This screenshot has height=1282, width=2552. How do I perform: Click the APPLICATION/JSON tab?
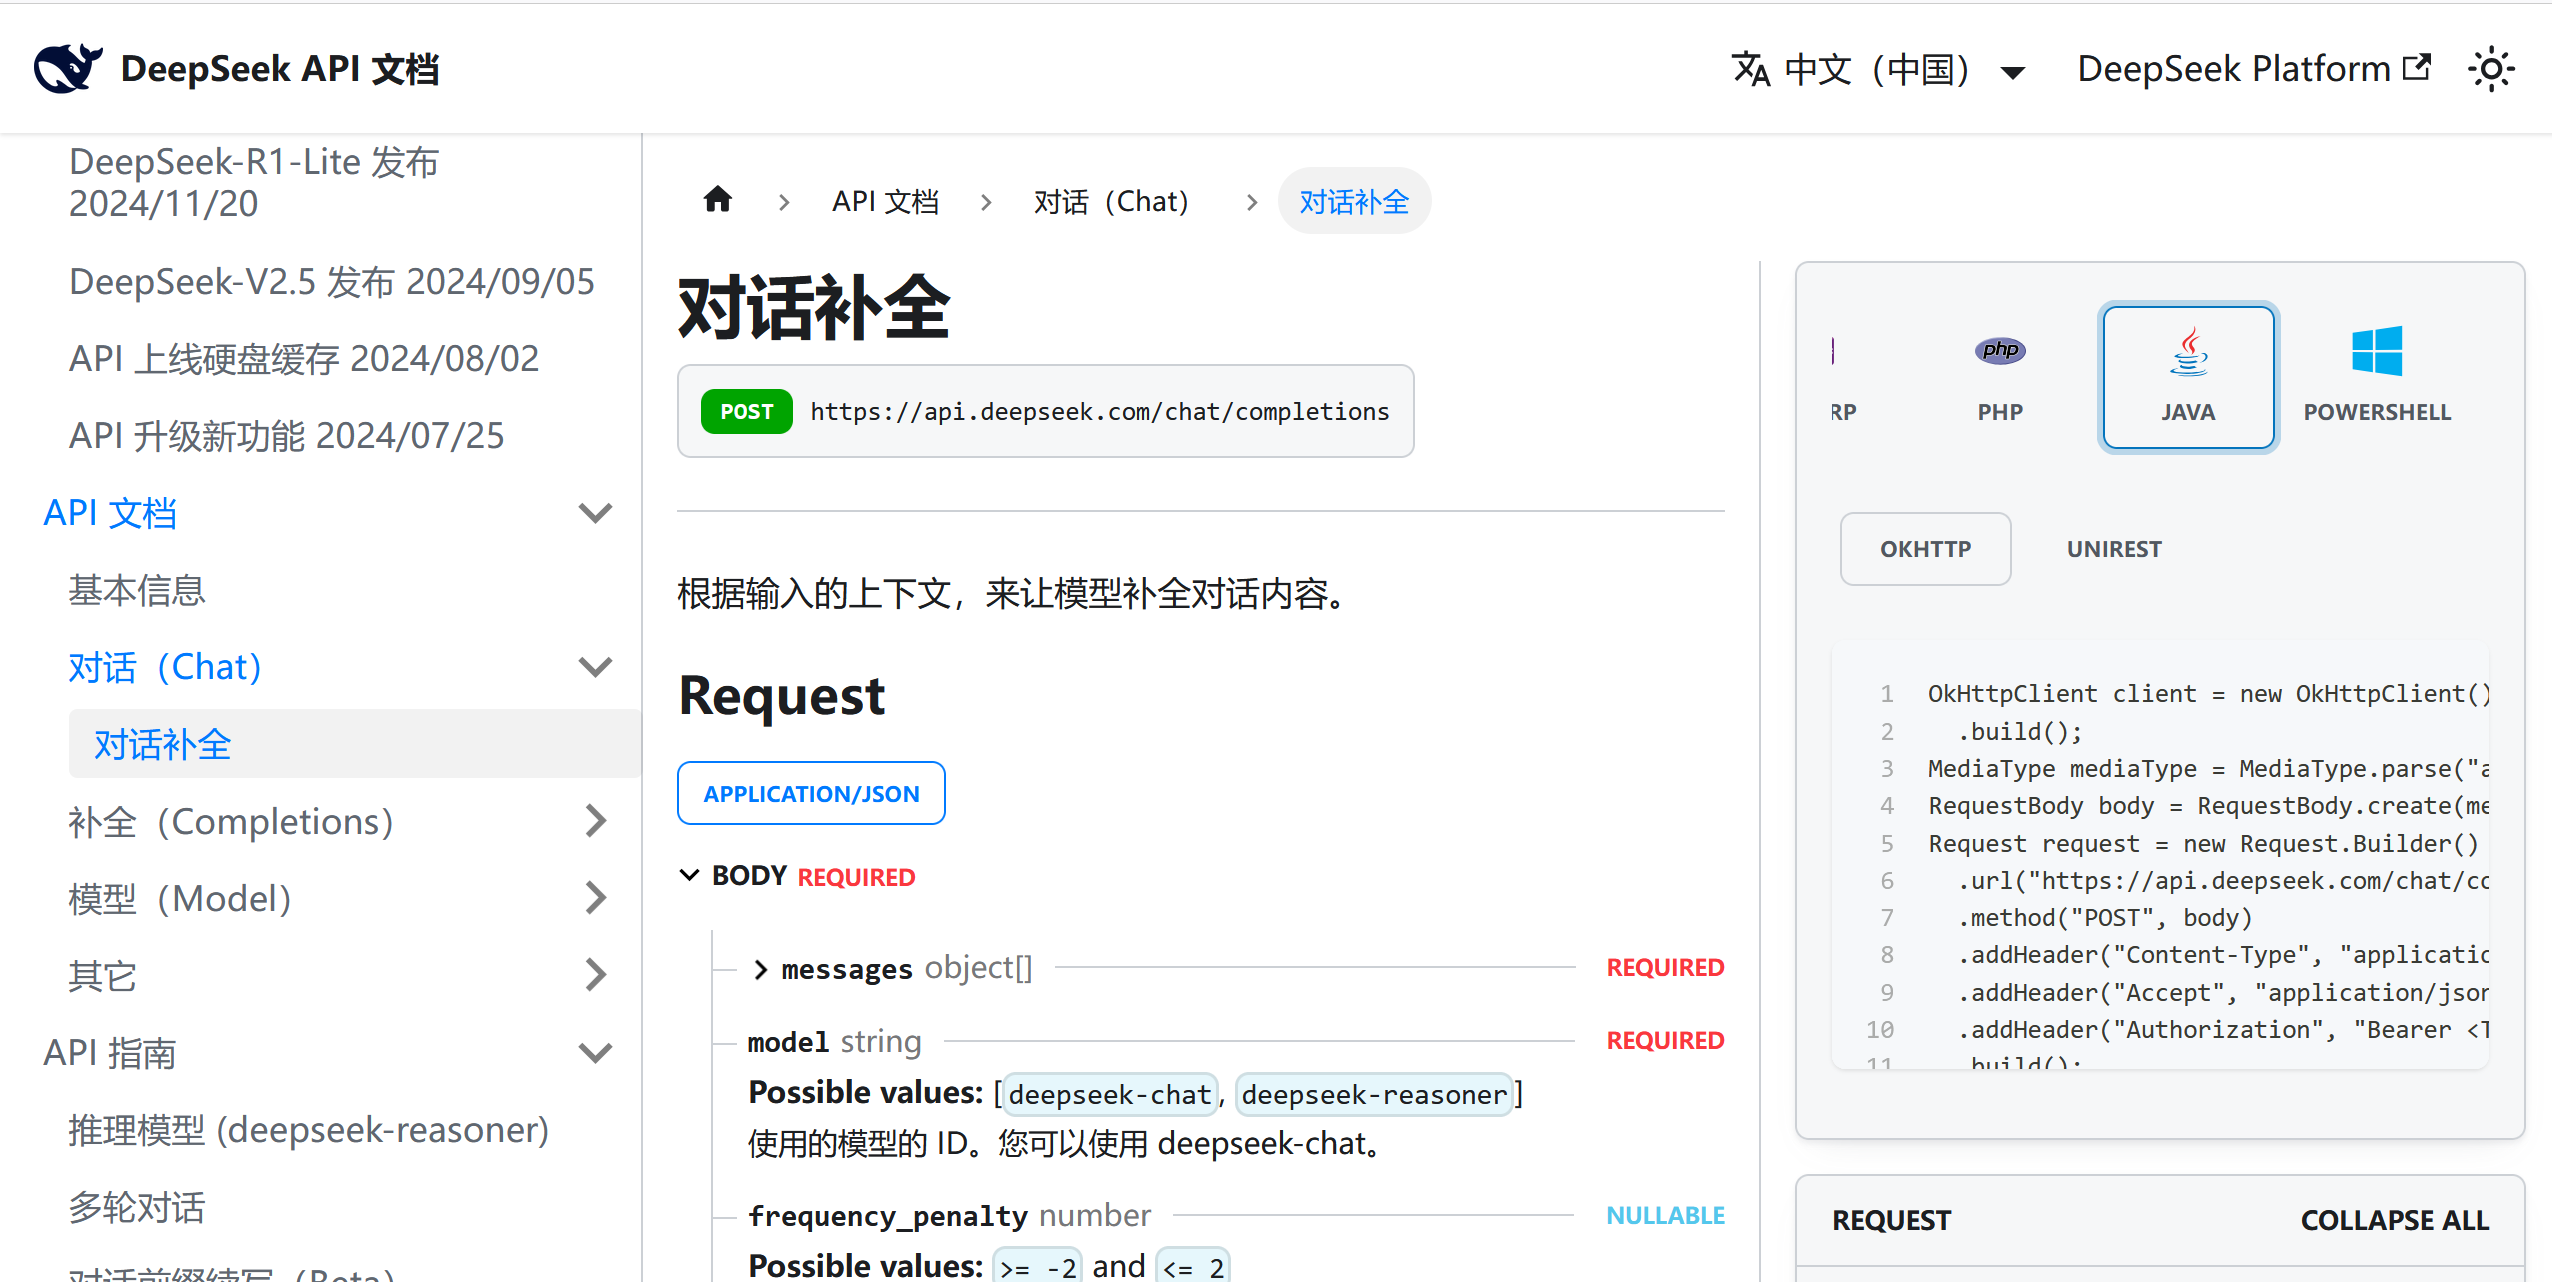click(811, 793)
